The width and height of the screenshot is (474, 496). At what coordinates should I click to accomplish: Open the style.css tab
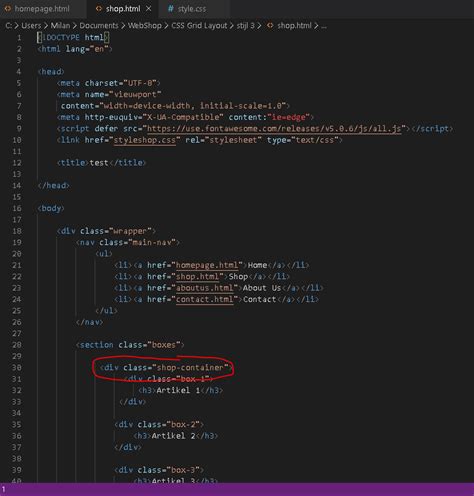click(192, 9)
